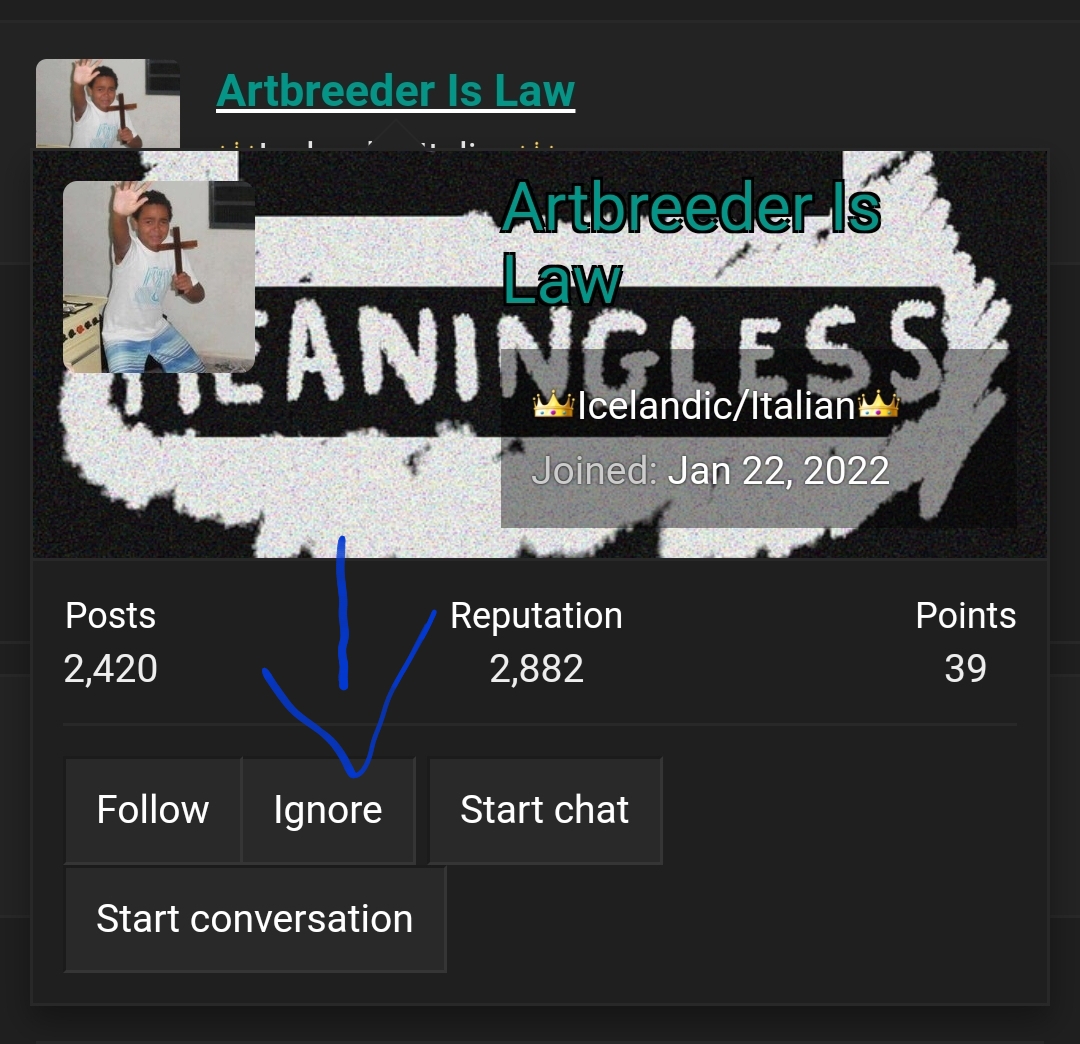Click the Joined Jan 22, 2022 date

tap(710, 471)
